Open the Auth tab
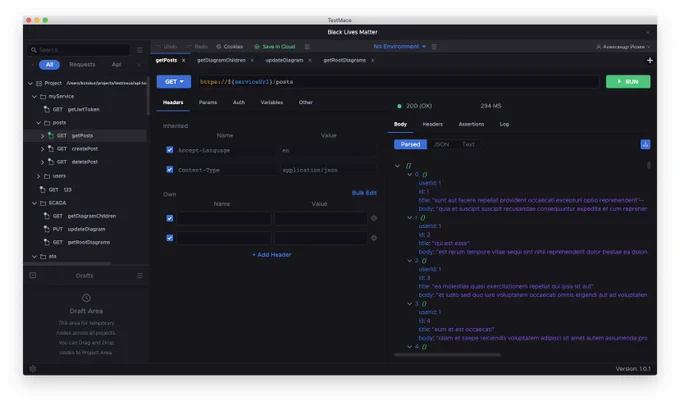Viewport: 680px width, 406px height. [239, 102]
